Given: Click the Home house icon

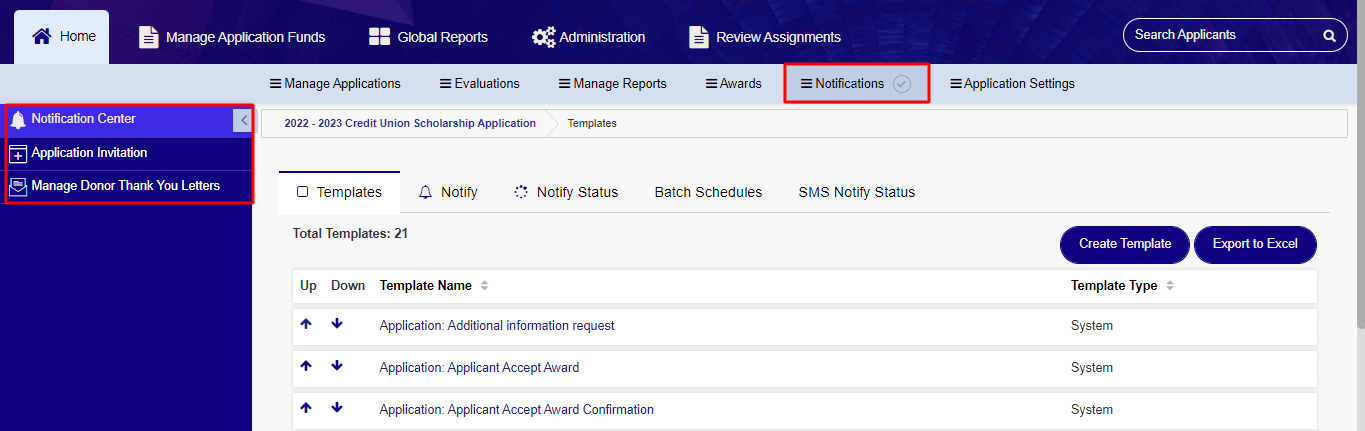Looking at the screenshot, I should click(41, 36).
